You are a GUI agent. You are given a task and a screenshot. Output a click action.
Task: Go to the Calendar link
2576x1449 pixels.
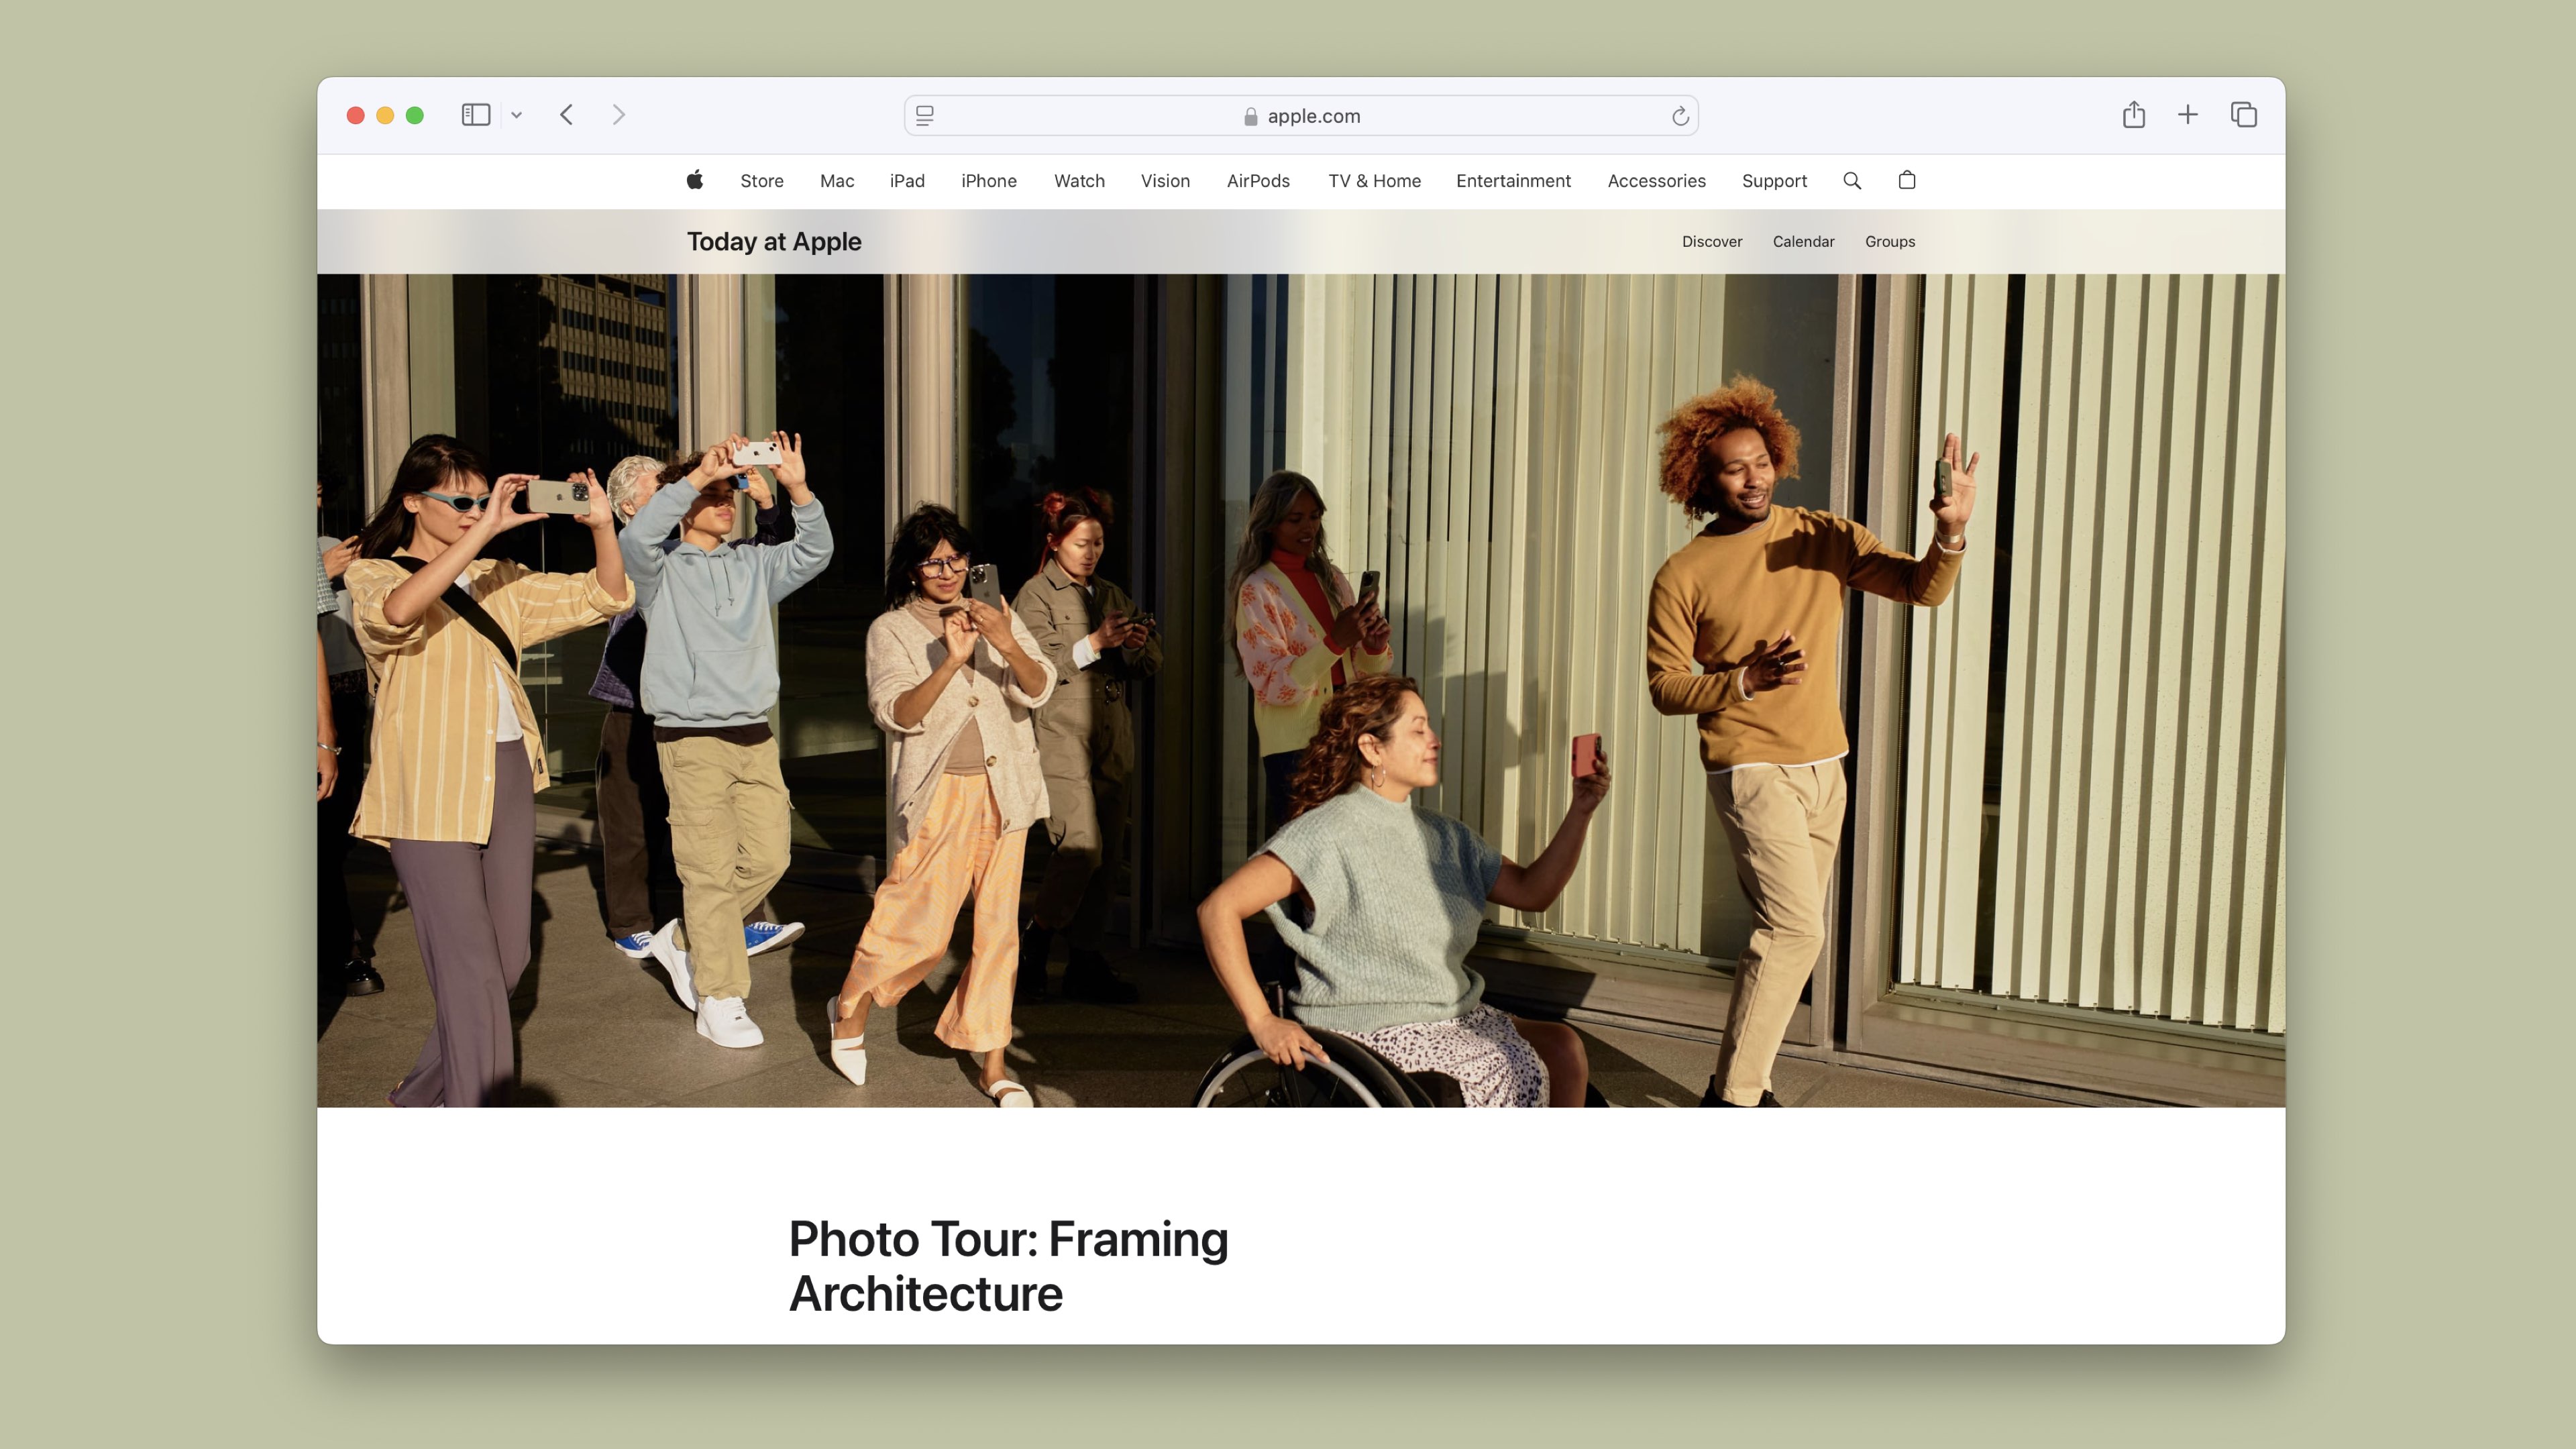pyautogui.click(x=1803, y=242)
